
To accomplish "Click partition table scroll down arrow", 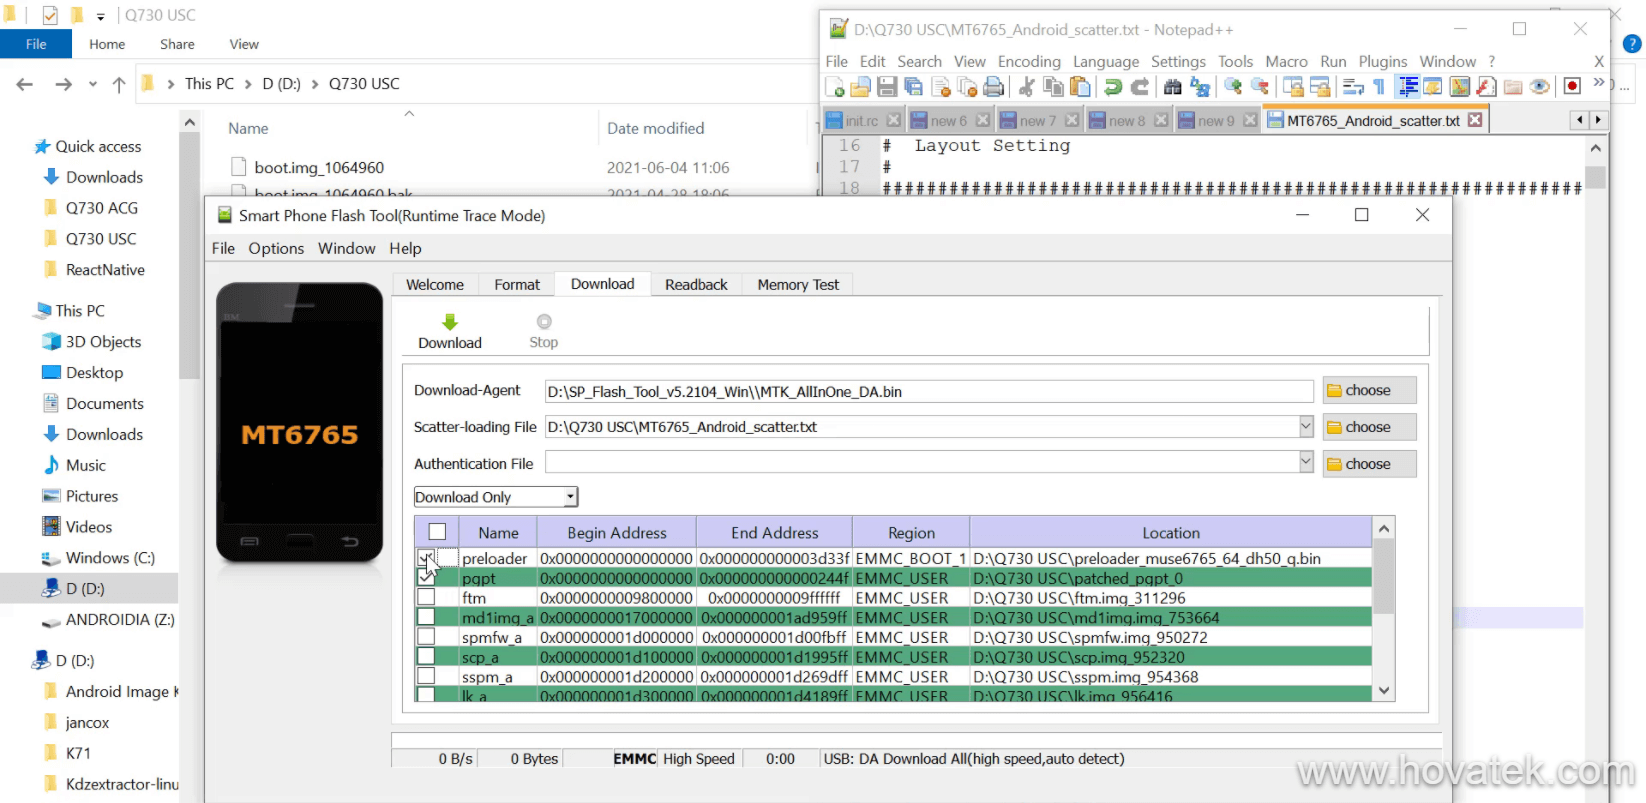I will [1384, 690].
